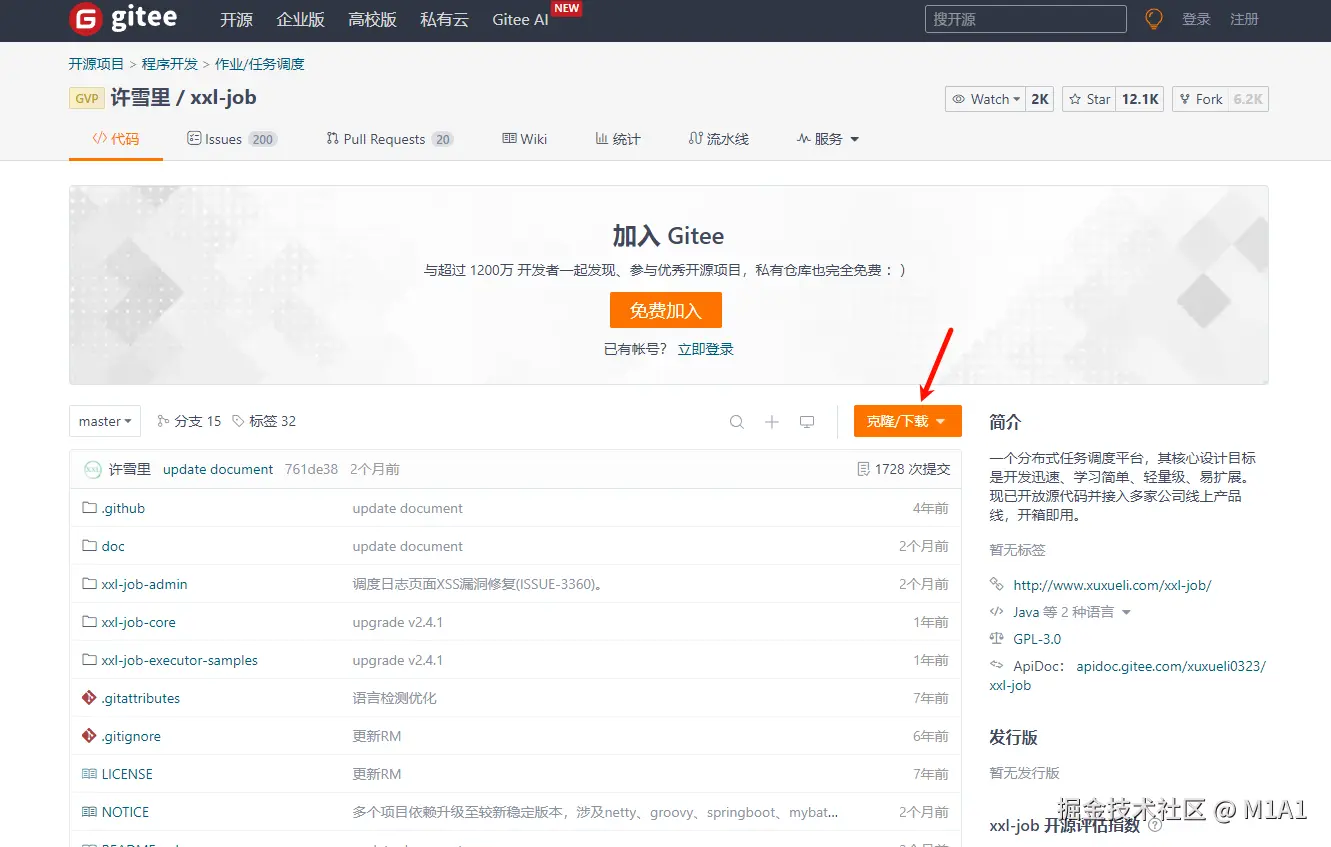
Task: Click the 调度日志页面XSS漏洞修复 commit message
Action: pyautogui.click(x=479, y=584)
